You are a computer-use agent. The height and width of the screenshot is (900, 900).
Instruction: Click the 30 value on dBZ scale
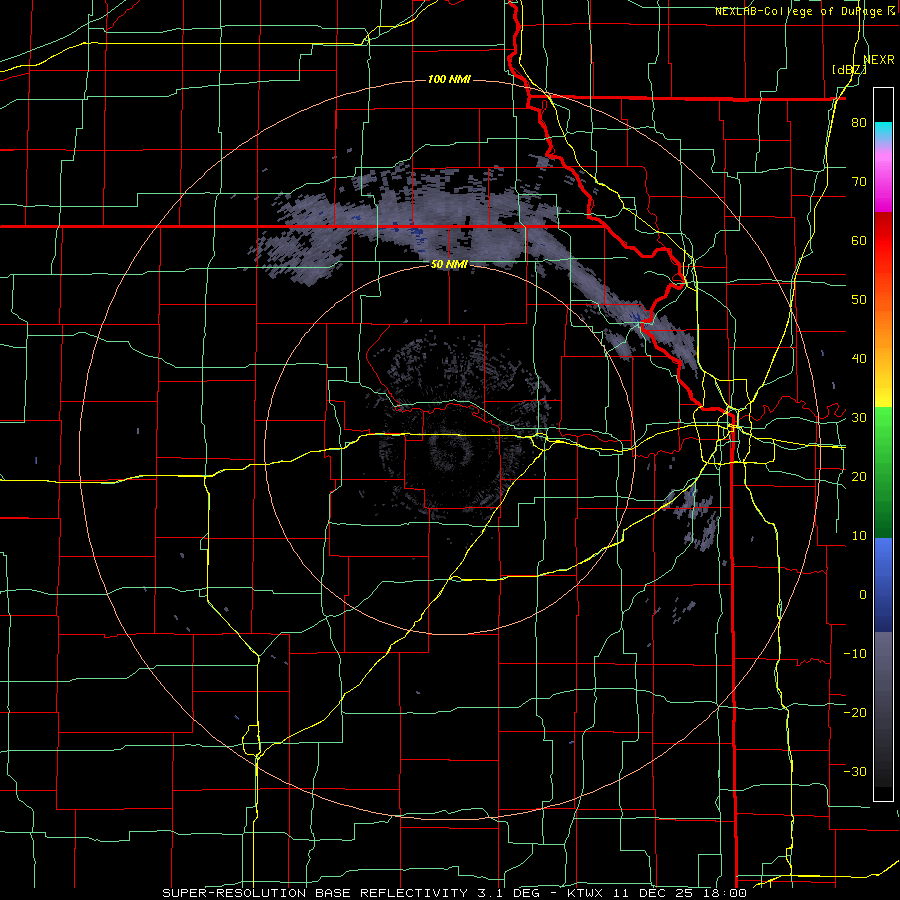[859, 417]
